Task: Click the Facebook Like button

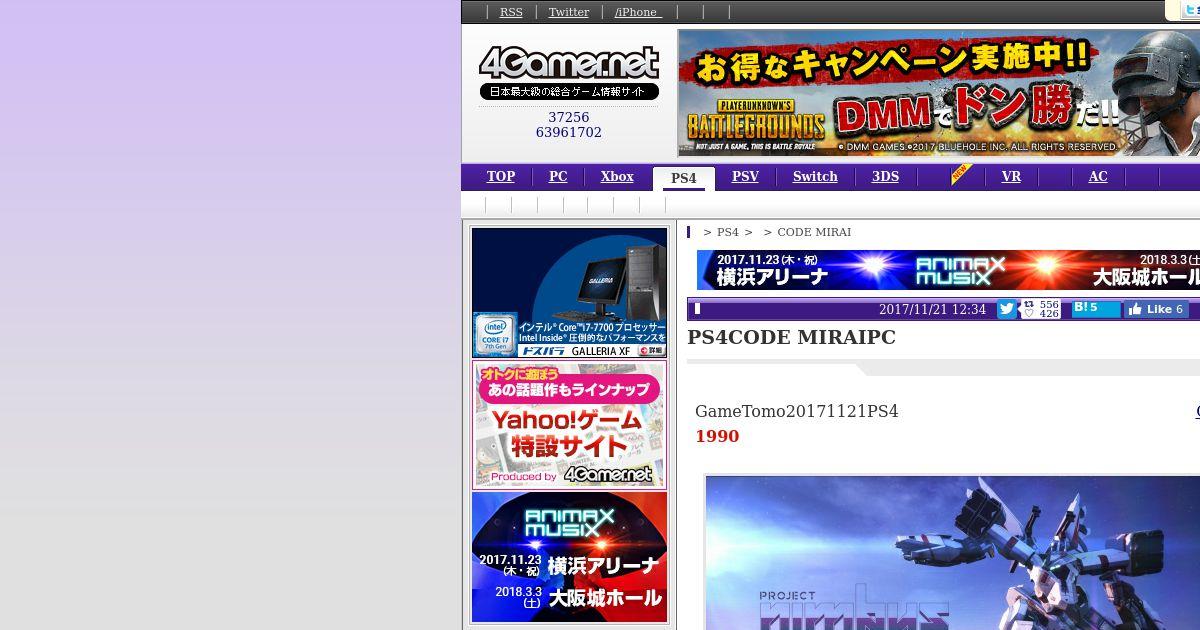Action: coord(1156,309)
